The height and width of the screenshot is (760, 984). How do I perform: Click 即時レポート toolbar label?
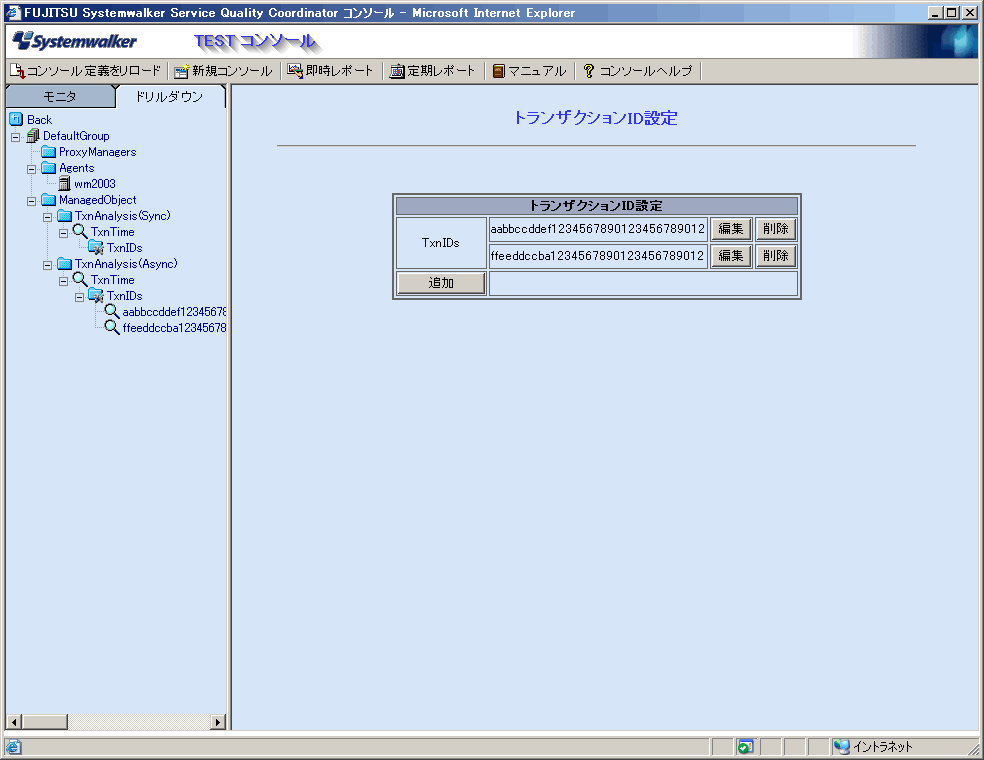tap(340, 71)
